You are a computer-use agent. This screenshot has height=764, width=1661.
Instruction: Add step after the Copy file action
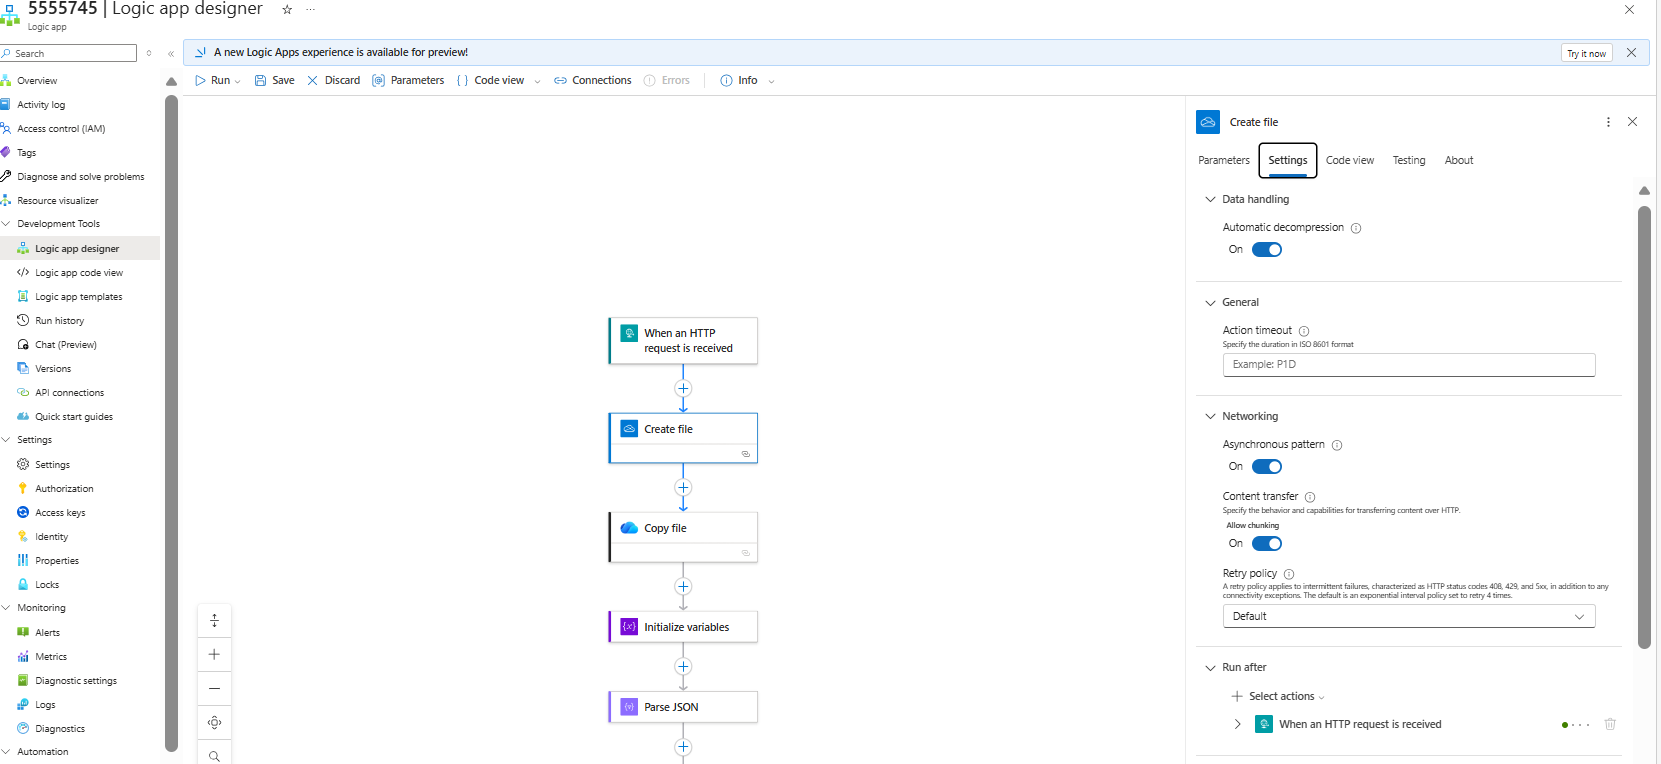683,587
